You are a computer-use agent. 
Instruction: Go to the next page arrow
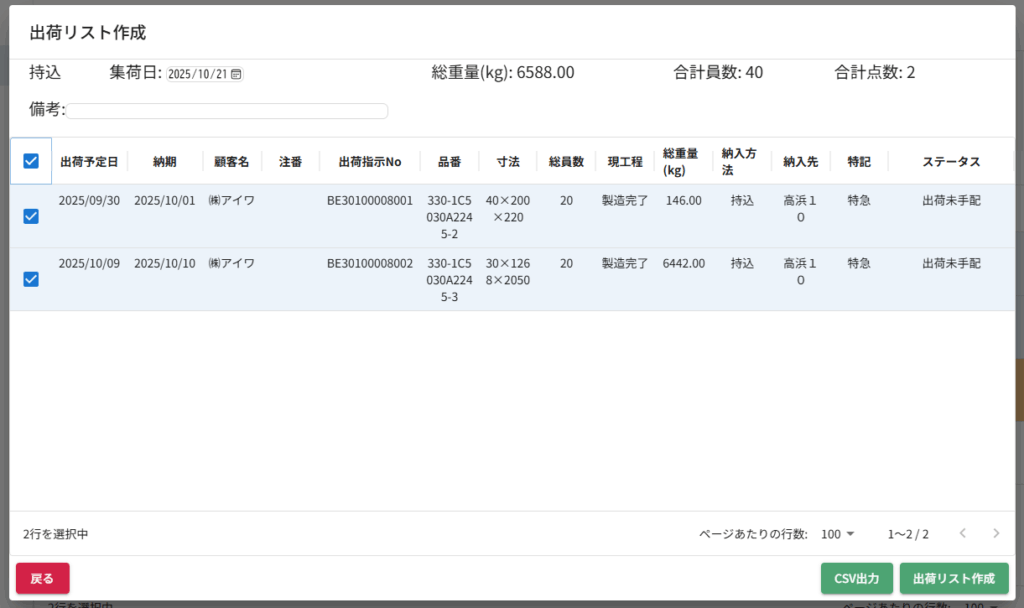coord(995,533)
